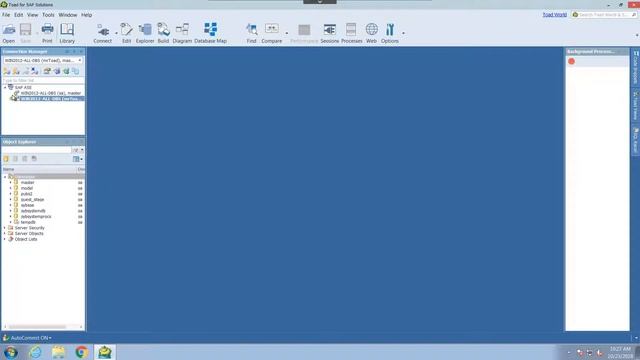Open the Processes tool
Image resolution: width=640 pixels, height=360 pixels.
[351, 33]
